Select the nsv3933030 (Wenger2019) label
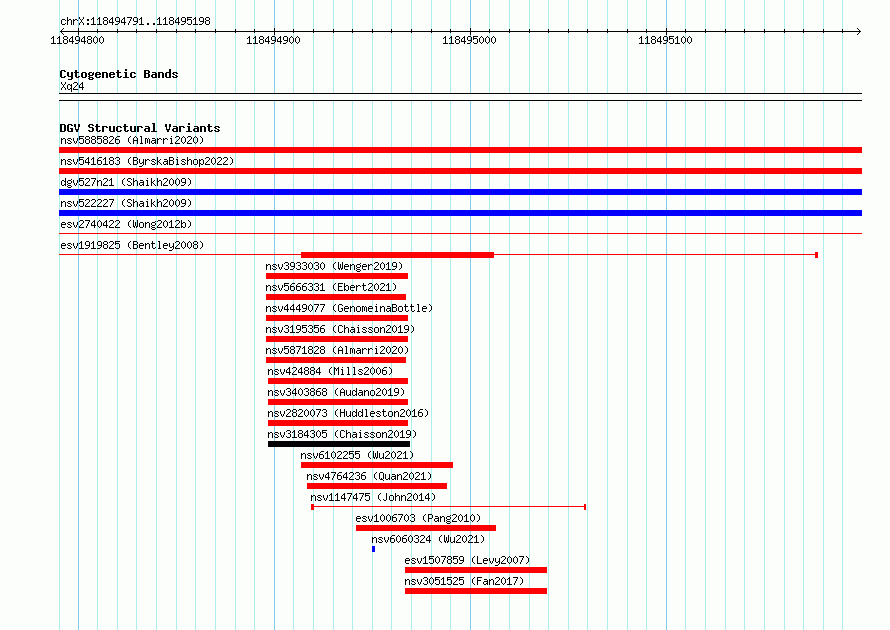 pyautogui.click(x=334, y=266)
